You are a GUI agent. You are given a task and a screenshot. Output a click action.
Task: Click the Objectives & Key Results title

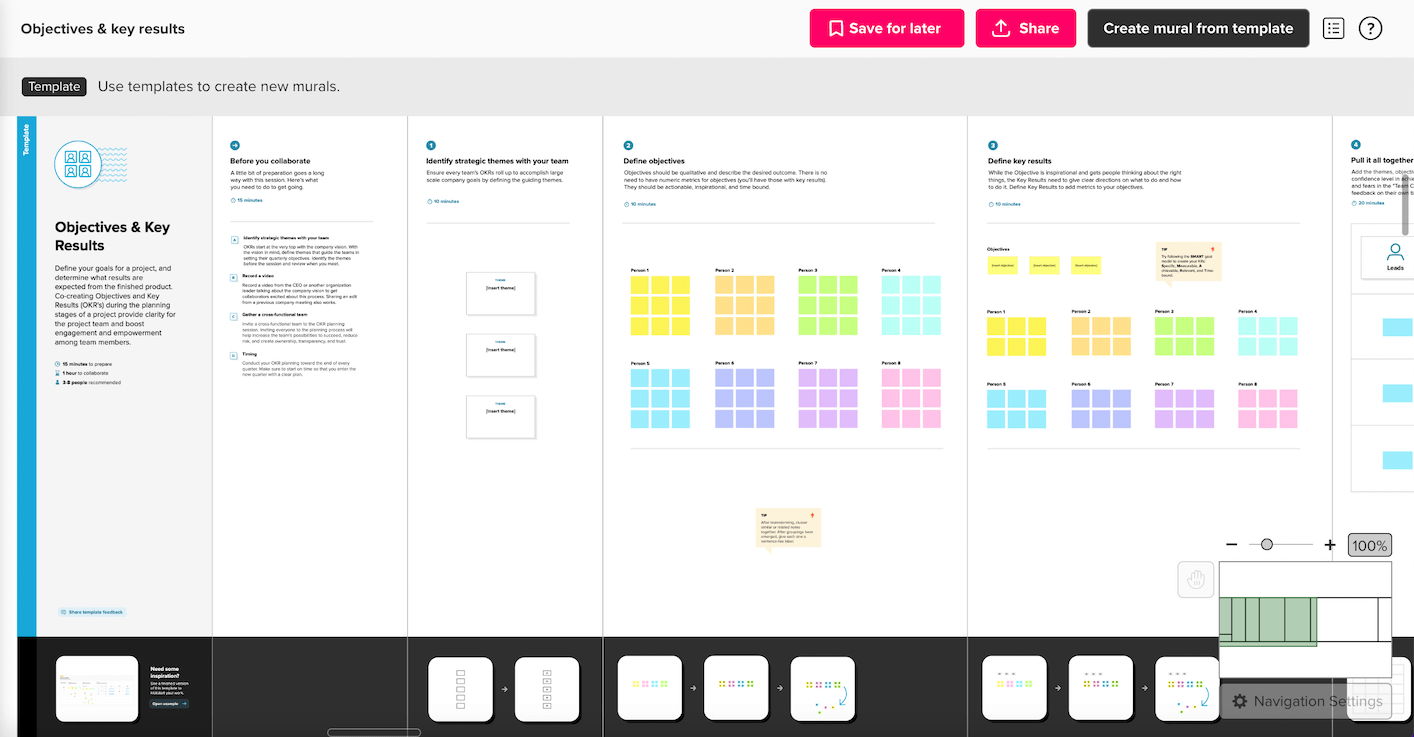tap(112, 236)
